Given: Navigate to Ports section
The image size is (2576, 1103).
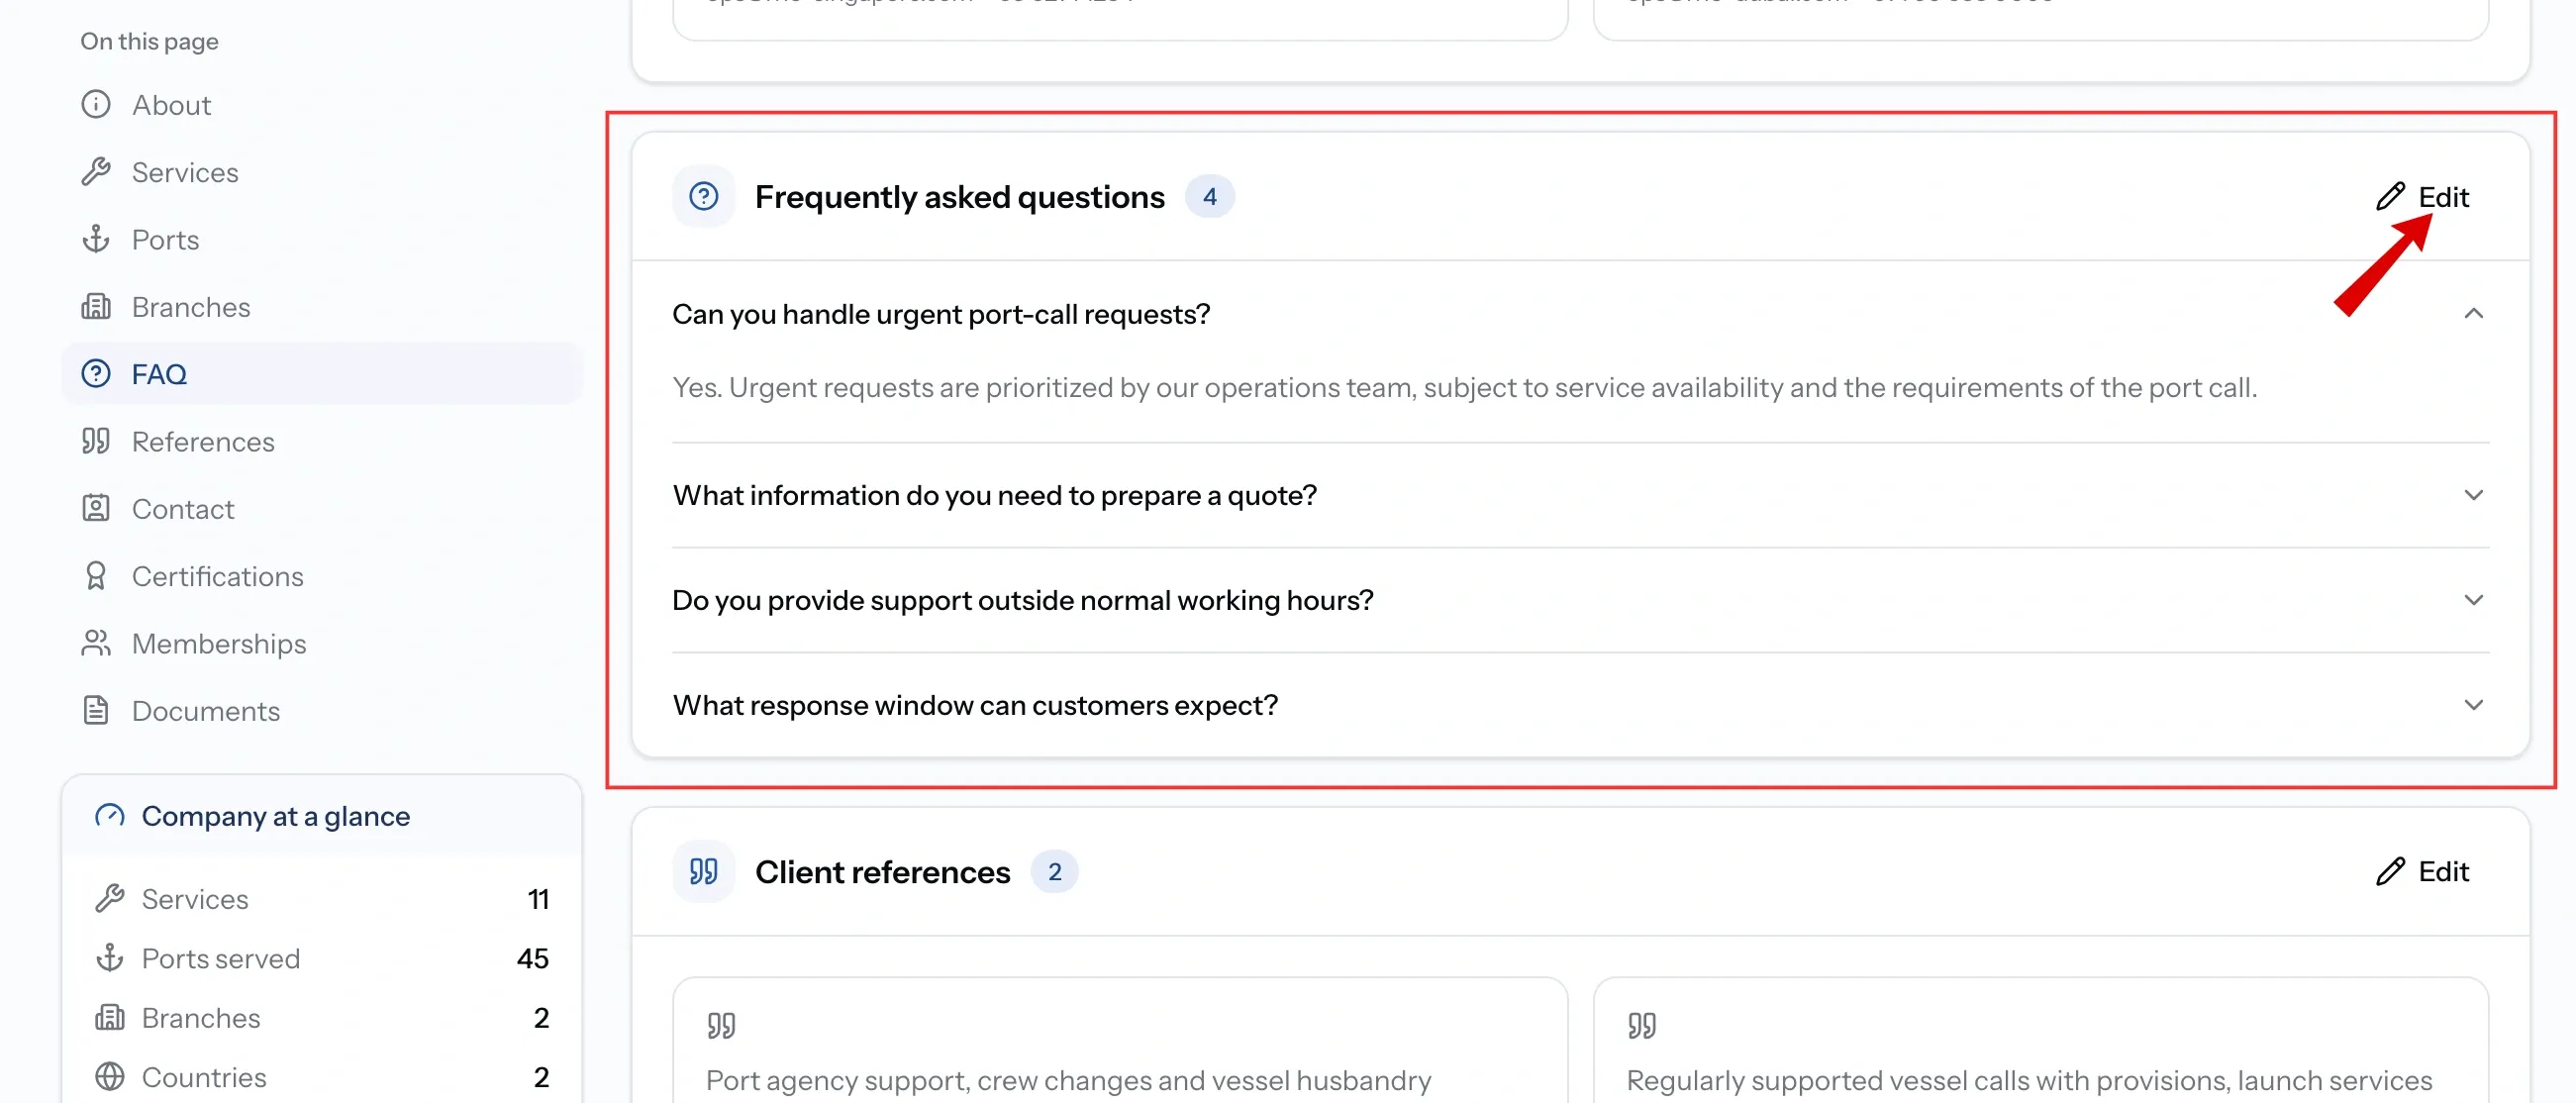Looking at the screenshot, I should click(x=322, y=239).
